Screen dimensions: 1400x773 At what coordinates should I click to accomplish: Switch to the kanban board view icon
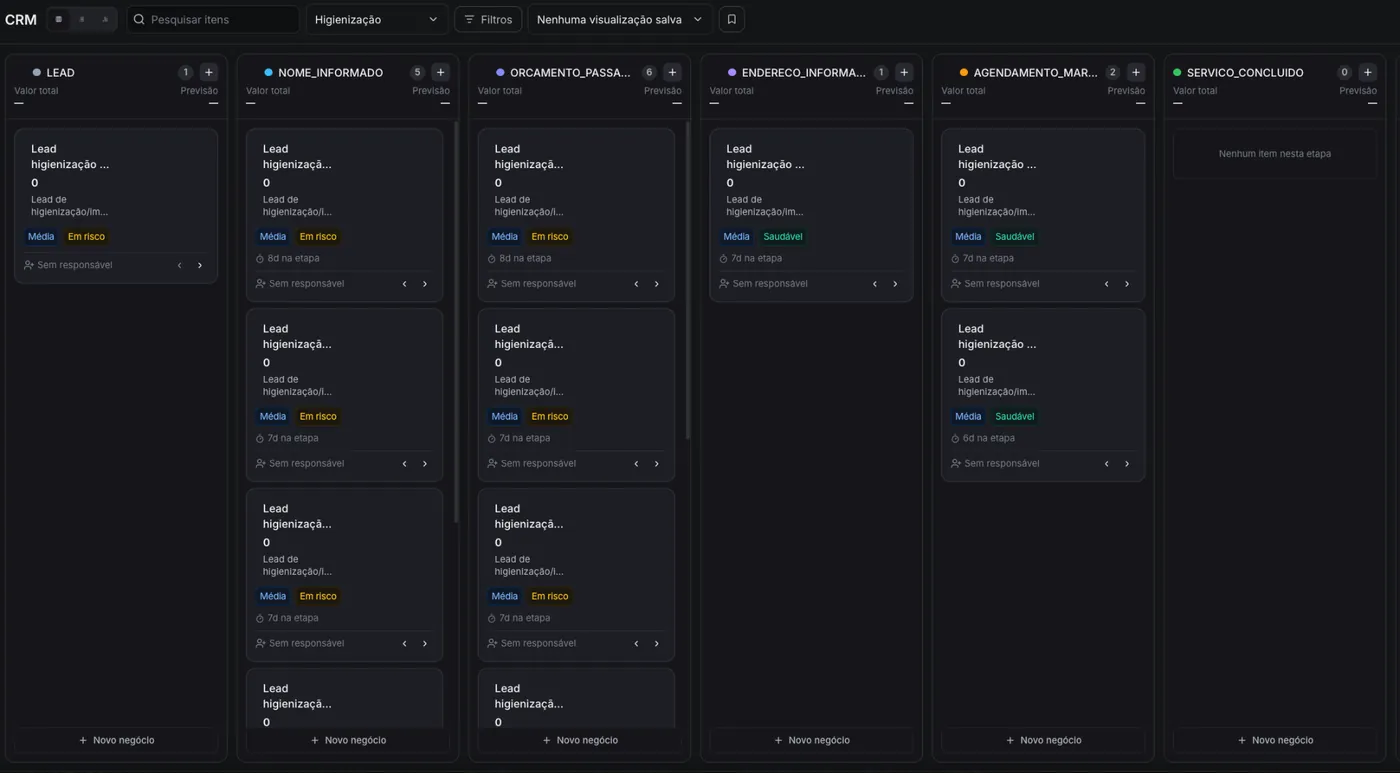pos(59,19)
